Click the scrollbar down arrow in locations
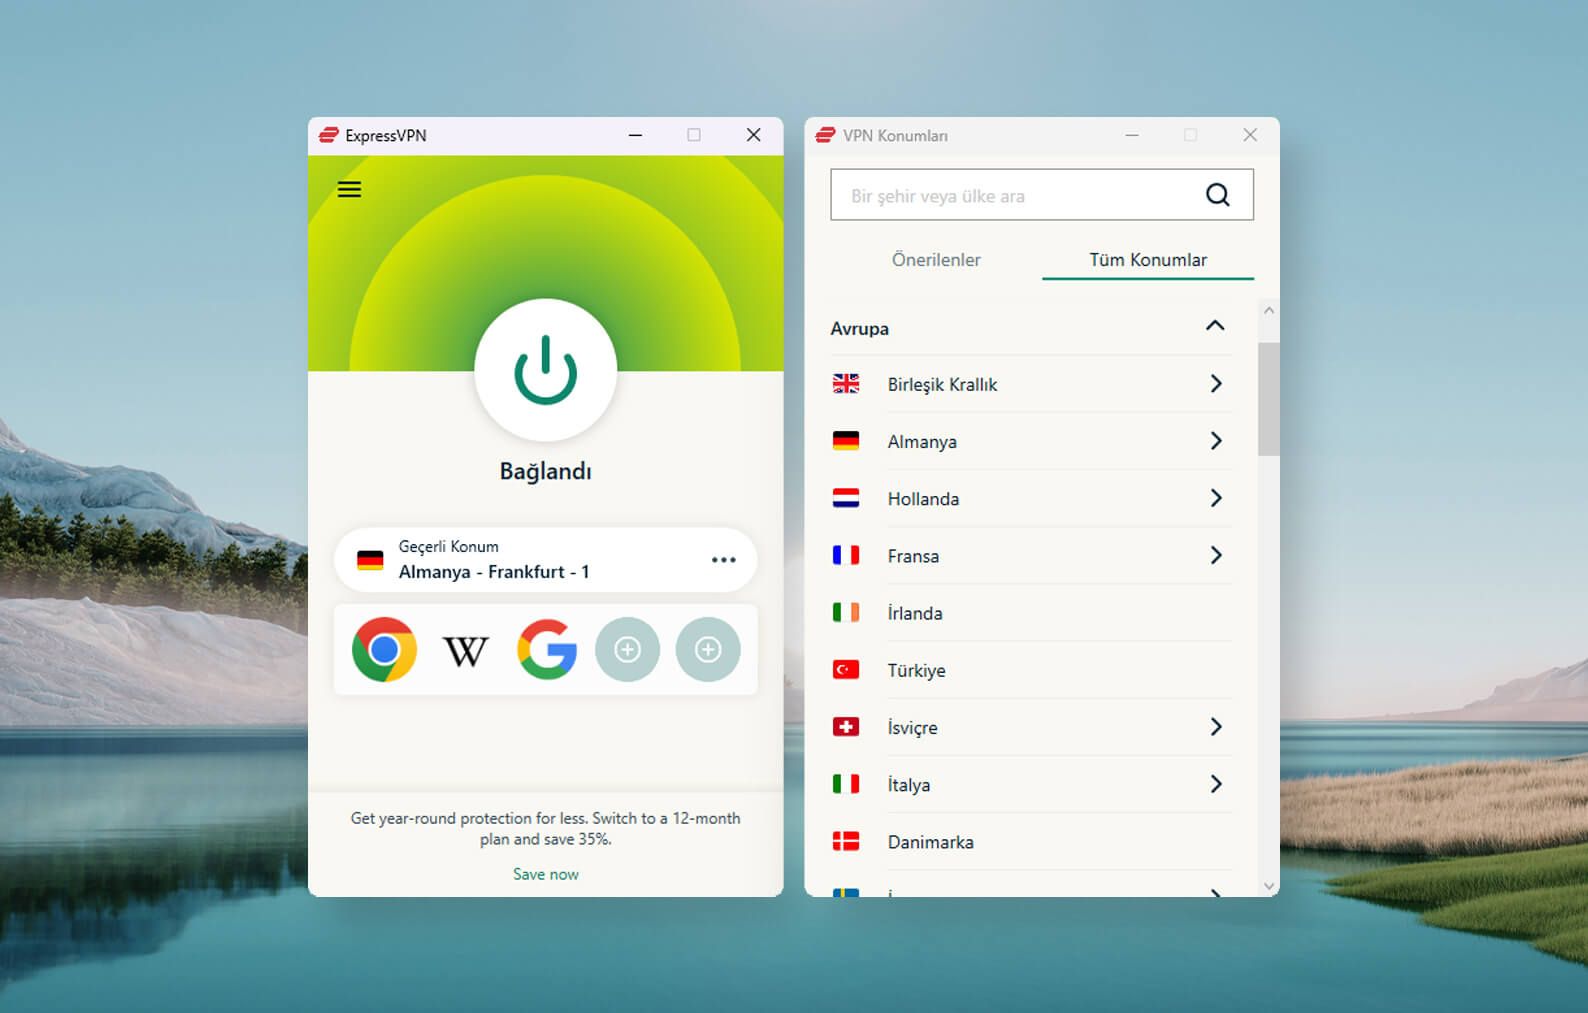This screenshot has height=1013, width=1588. pyautogui.click(x=1269, y=886)
